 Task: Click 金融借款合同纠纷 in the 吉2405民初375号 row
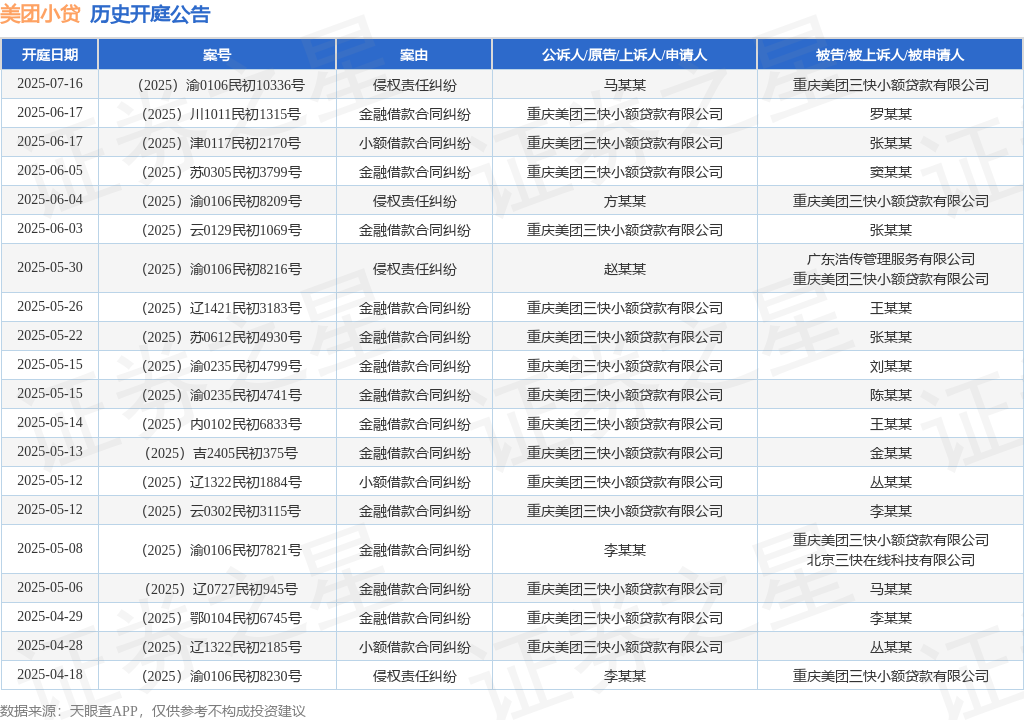click(414, 453)
